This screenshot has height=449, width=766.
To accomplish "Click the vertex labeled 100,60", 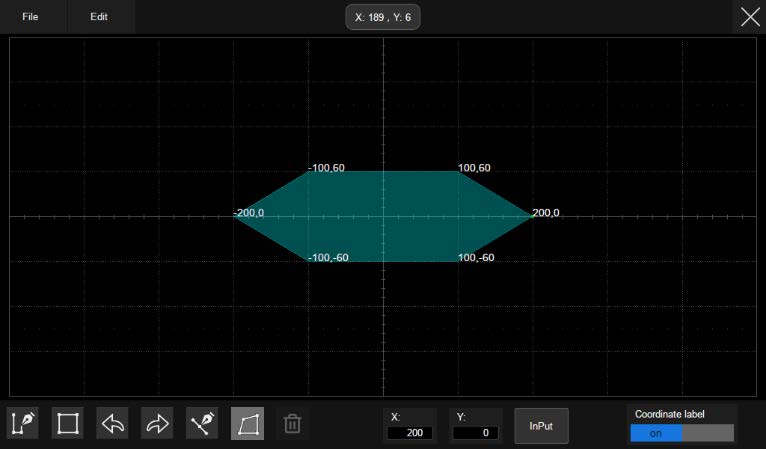I will [458, 171].
